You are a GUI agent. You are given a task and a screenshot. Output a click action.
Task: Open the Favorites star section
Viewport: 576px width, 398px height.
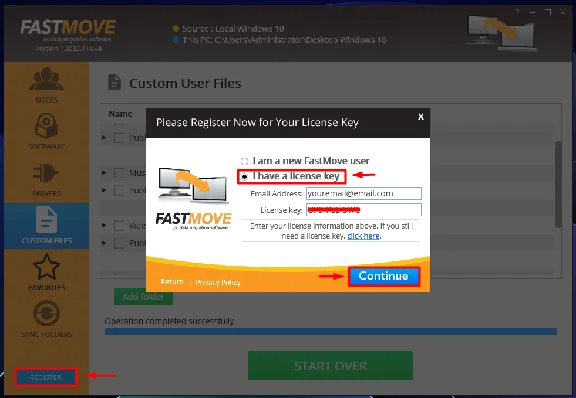46,272
